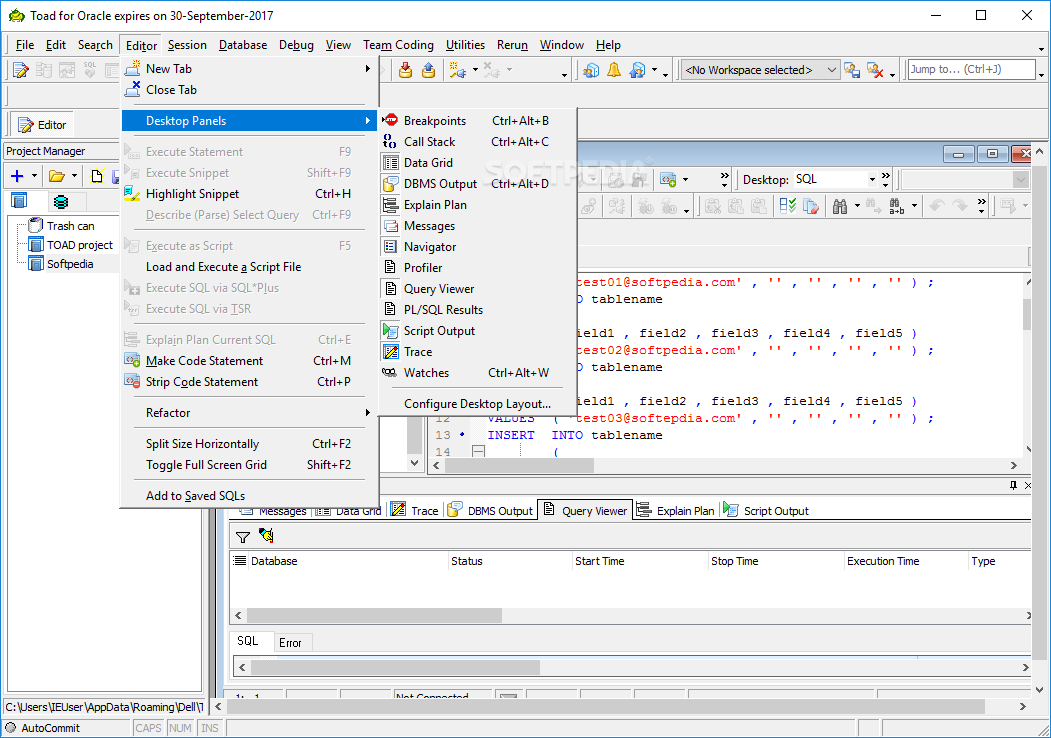
Task: Choose Script Output in Desktop Panels submenu
Action: pos(477,330)
